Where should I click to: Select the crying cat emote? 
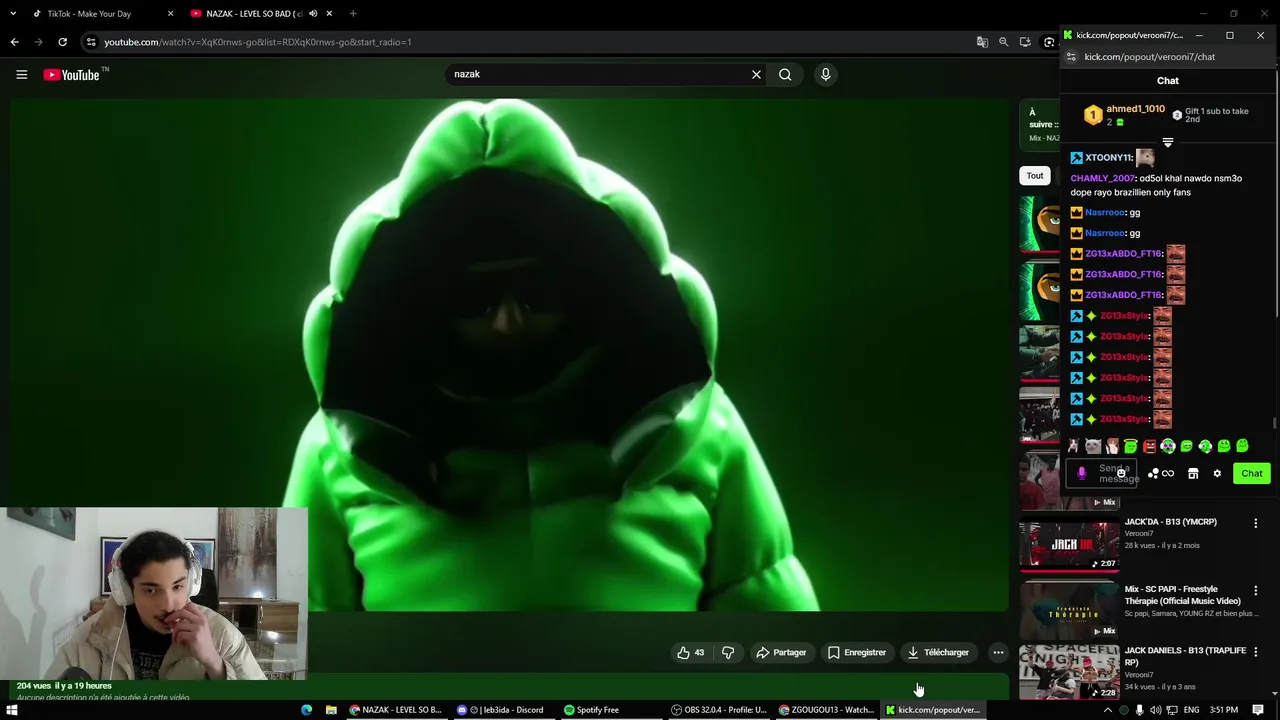(x=1093, y=446)
